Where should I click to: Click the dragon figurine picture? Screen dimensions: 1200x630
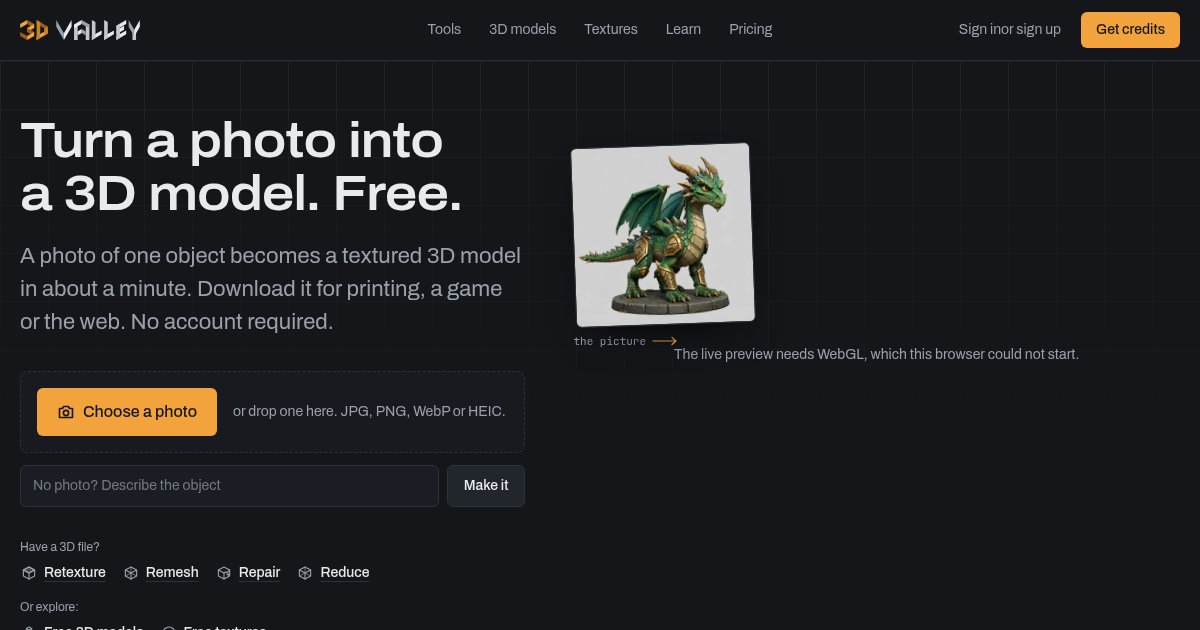click(662, 235)
